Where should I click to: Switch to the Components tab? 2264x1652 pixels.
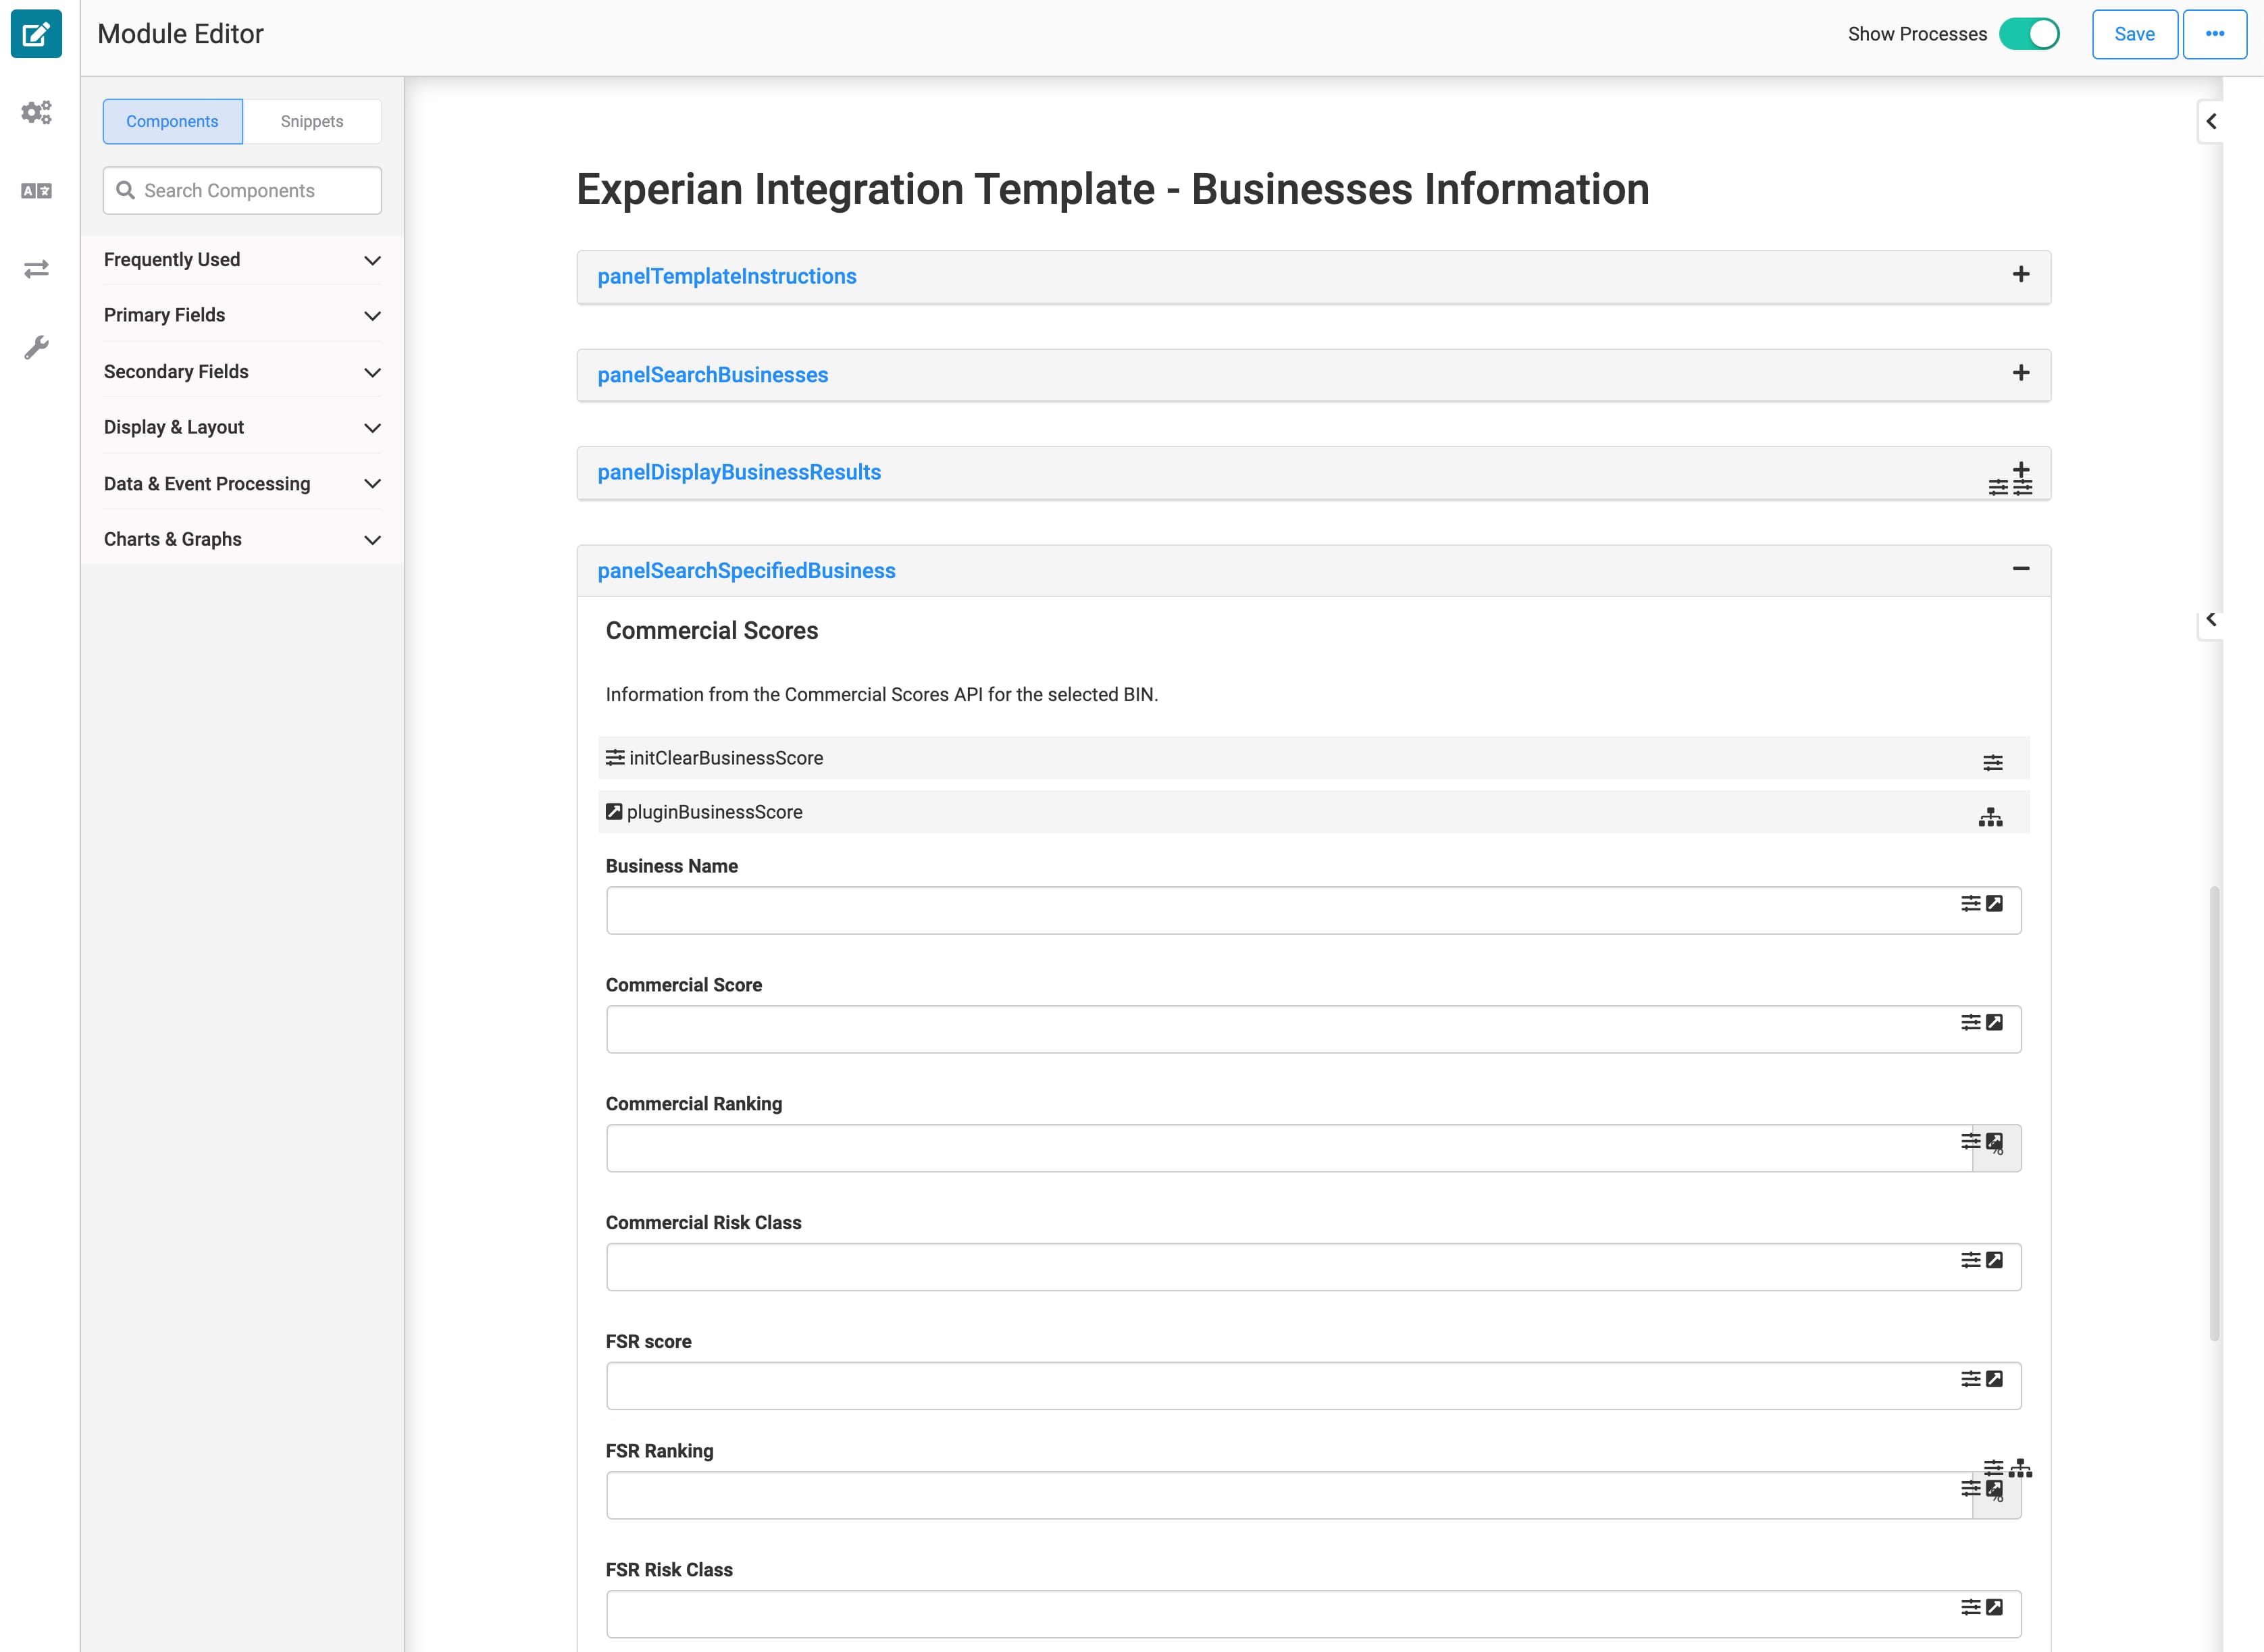click(x=172, y=121)
